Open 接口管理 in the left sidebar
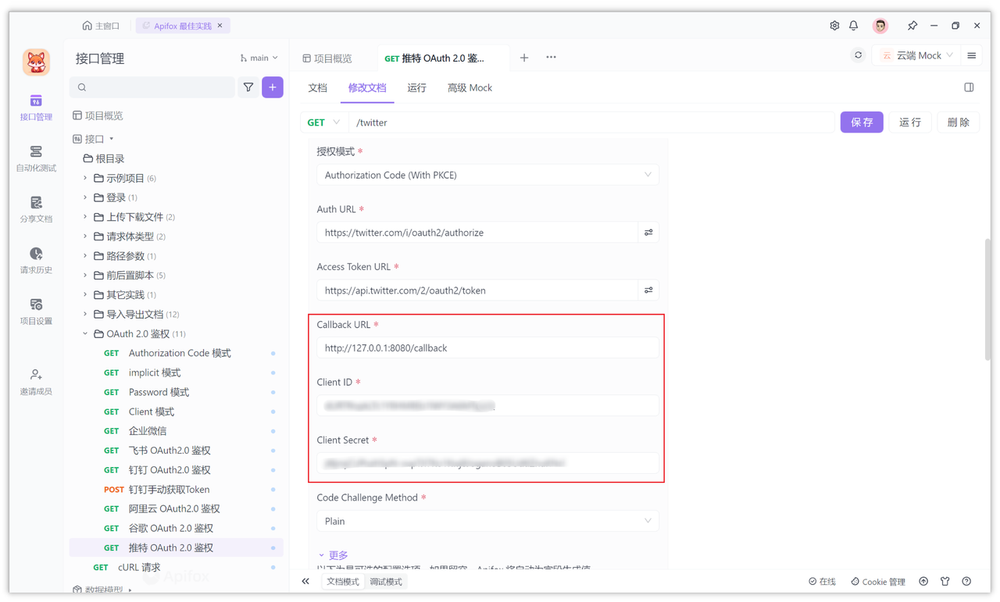 (37, 104)
